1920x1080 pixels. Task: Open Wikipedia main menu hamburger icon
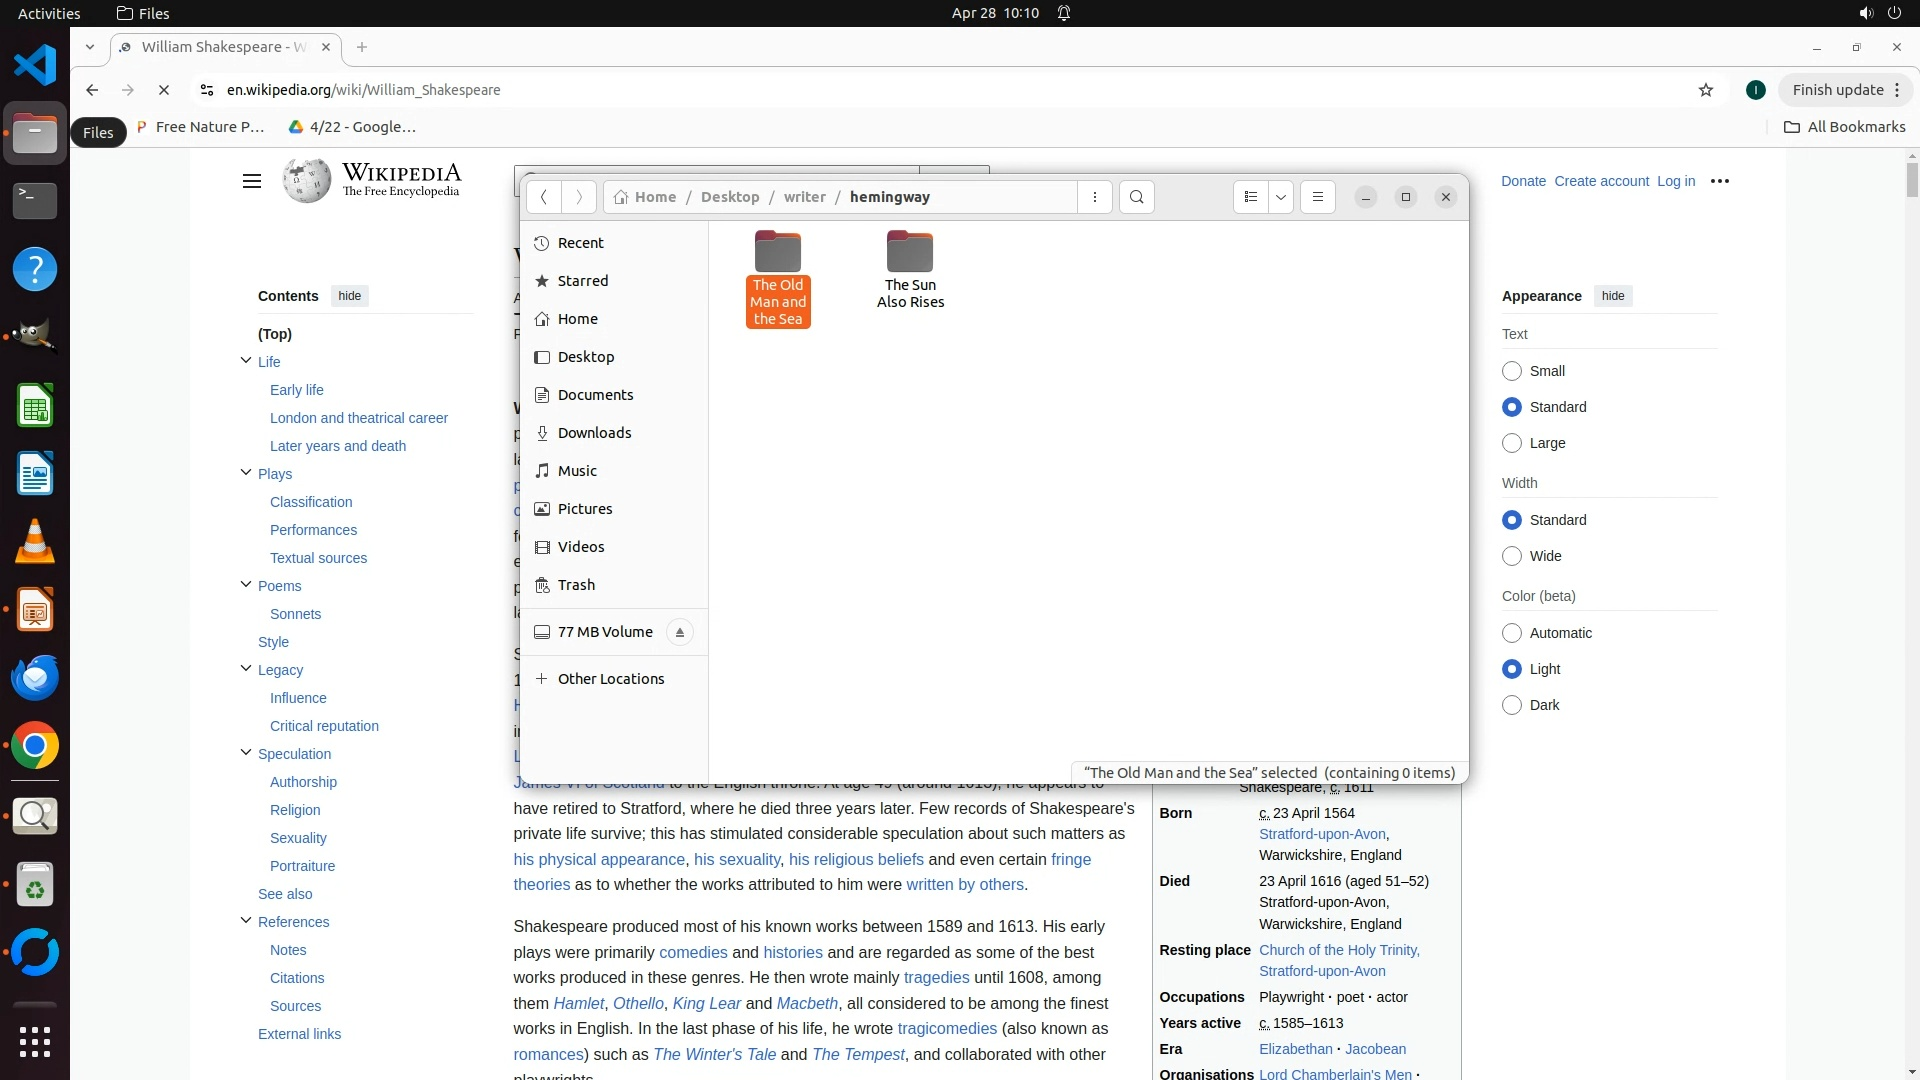(x=251, y=181)
